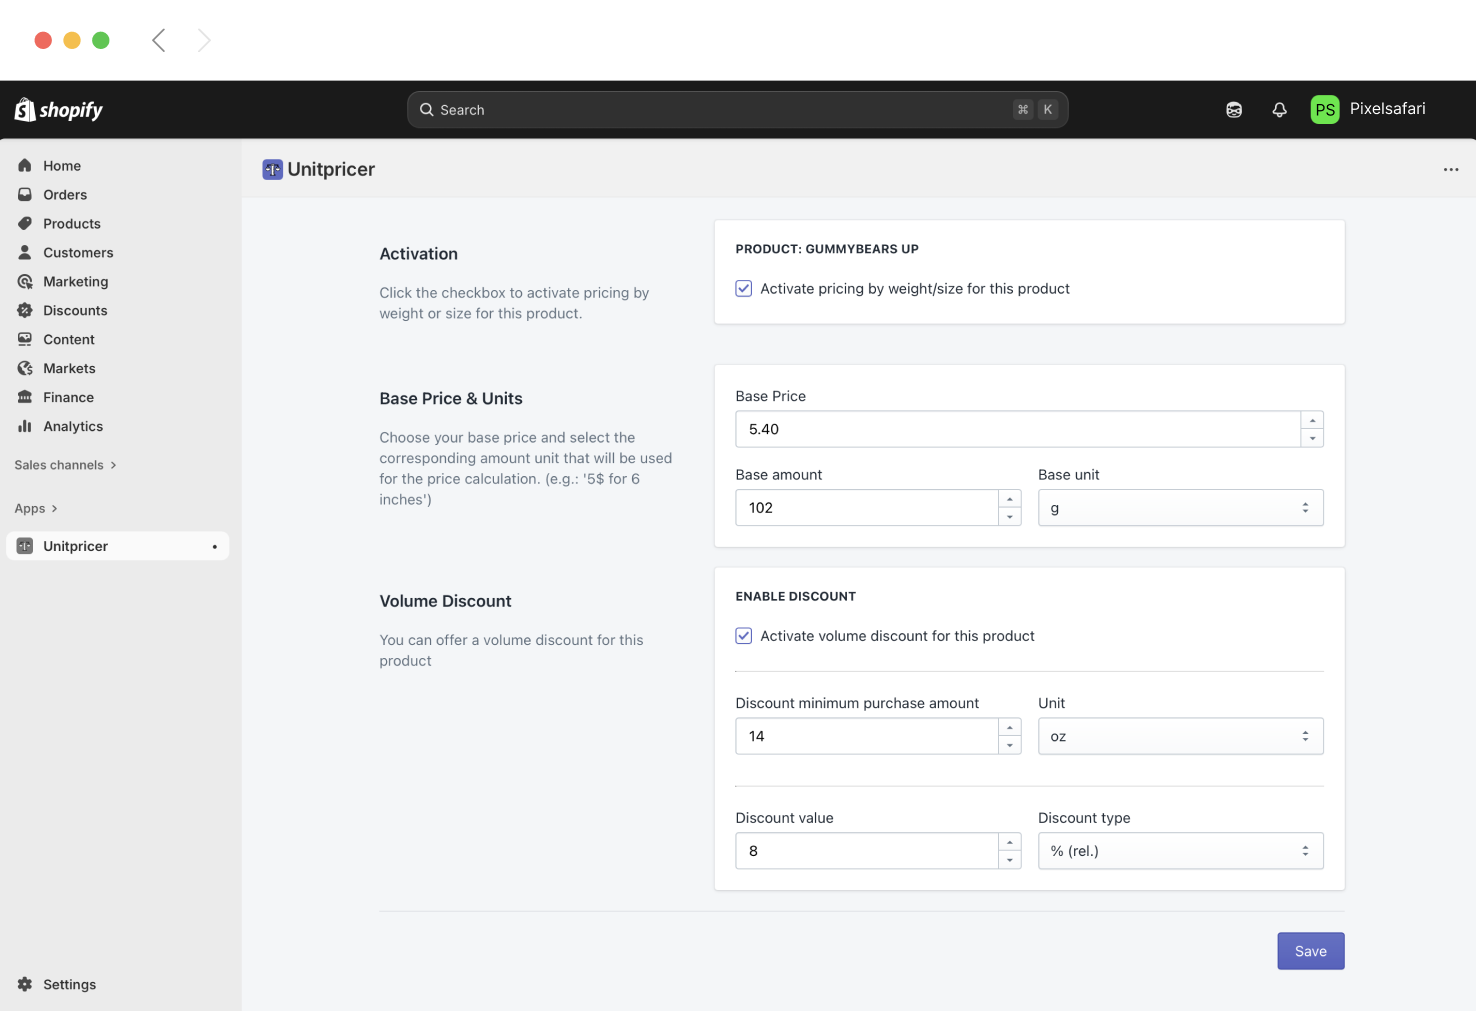Image resolution: width=1477 pixels, height=1011 pixels.
Task: Open the discount Unit dropdown showing 'oz'
Action: click(1180, 736)
